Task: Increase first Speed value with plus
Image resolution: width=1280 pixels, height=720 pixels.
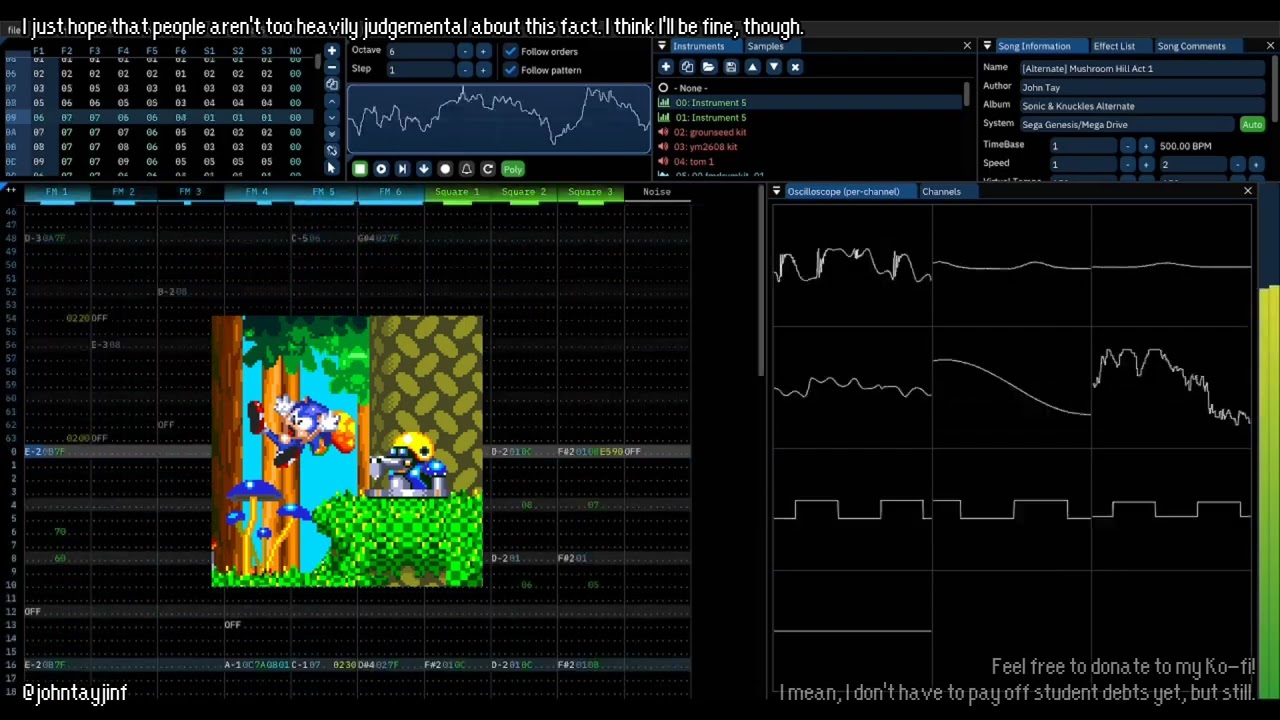Action: click(x=1145, y=165)
